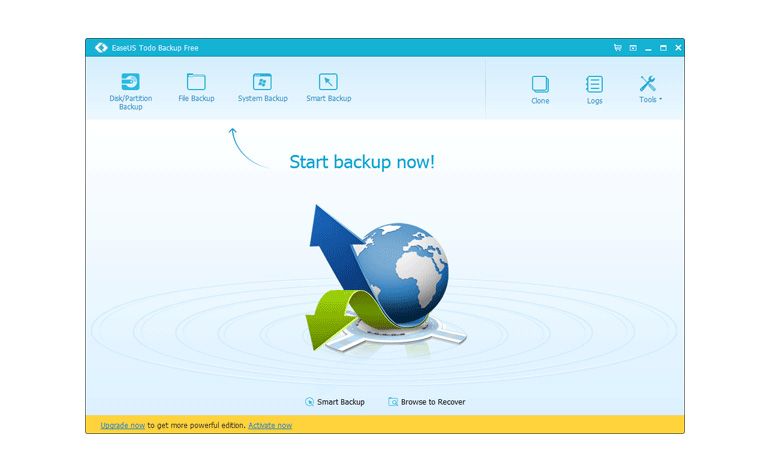Follow the Upgrade now link
Viewport: 770px width, 472px height.
[x=122, y=425]
